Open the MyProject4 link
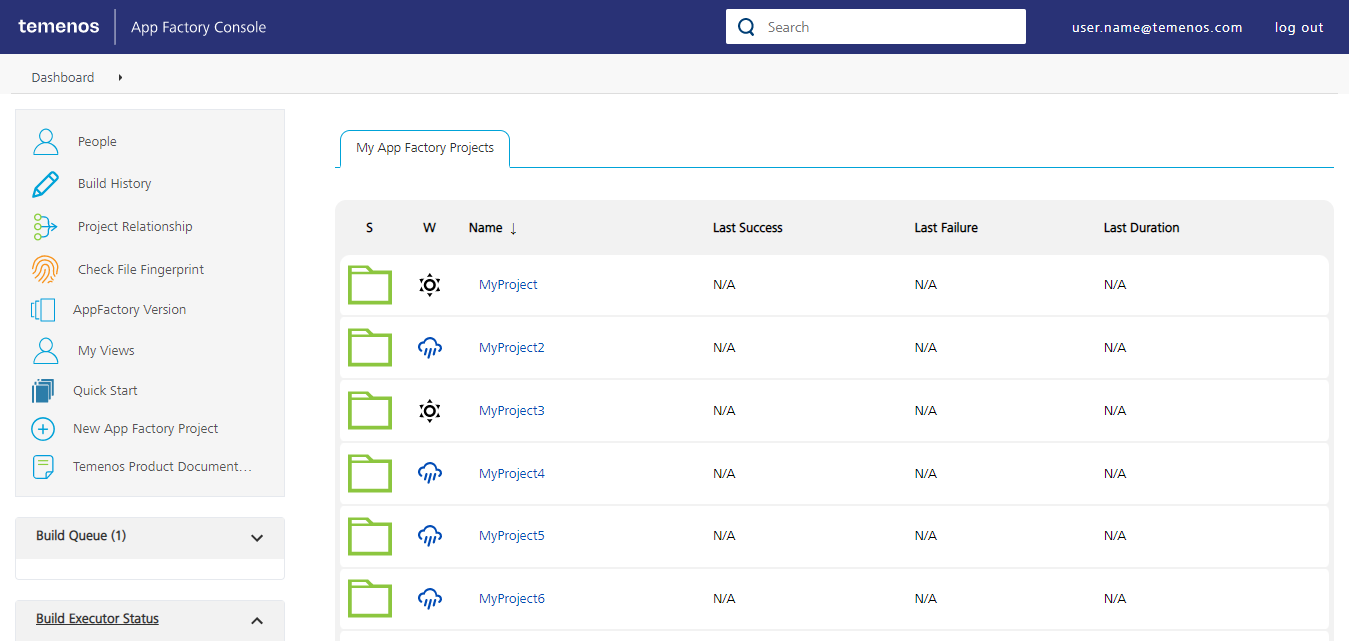The width and height of the screenshot is (1349, 641). tap(511, 474)
